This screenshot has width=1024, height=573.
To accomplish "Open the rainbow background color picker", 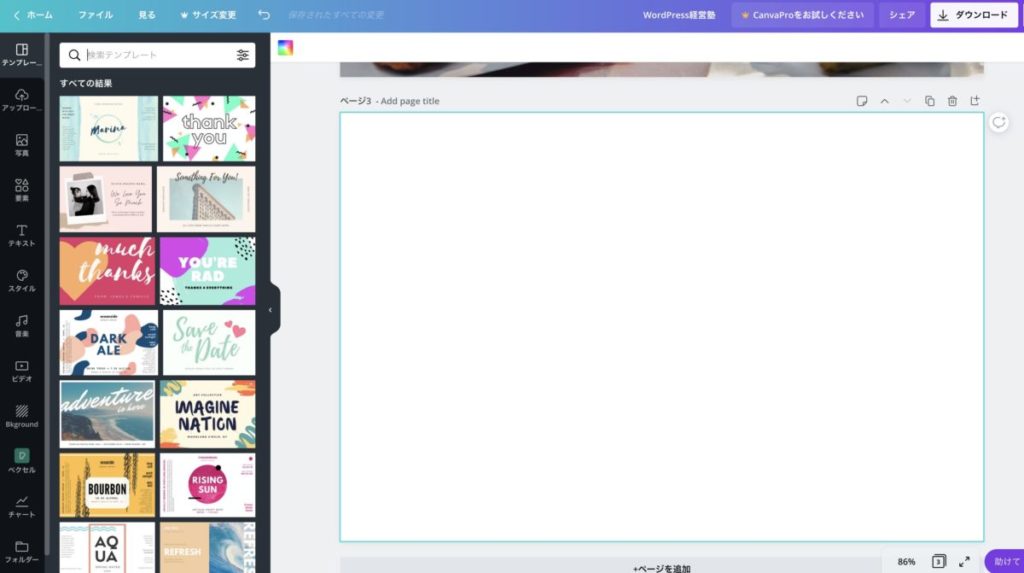I will (286, 48).
